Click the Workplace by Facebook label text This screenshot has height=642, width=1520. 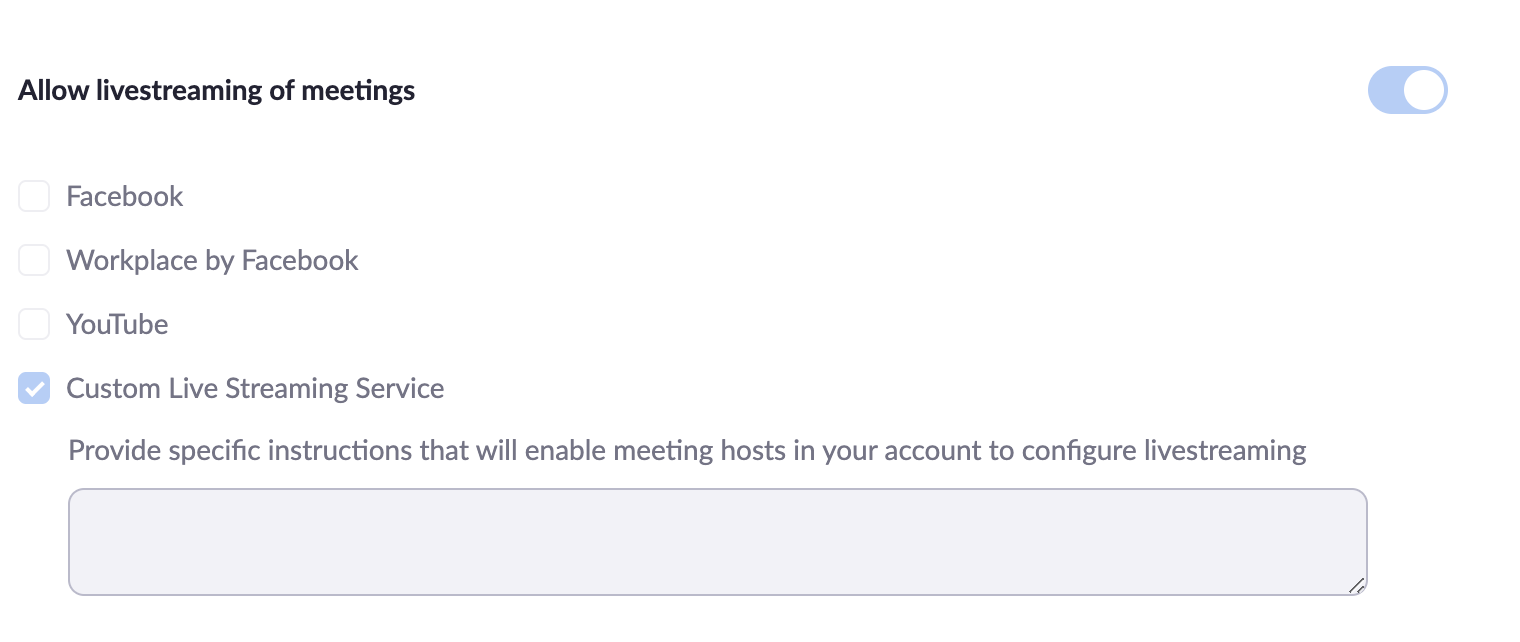tap(212, 260)
